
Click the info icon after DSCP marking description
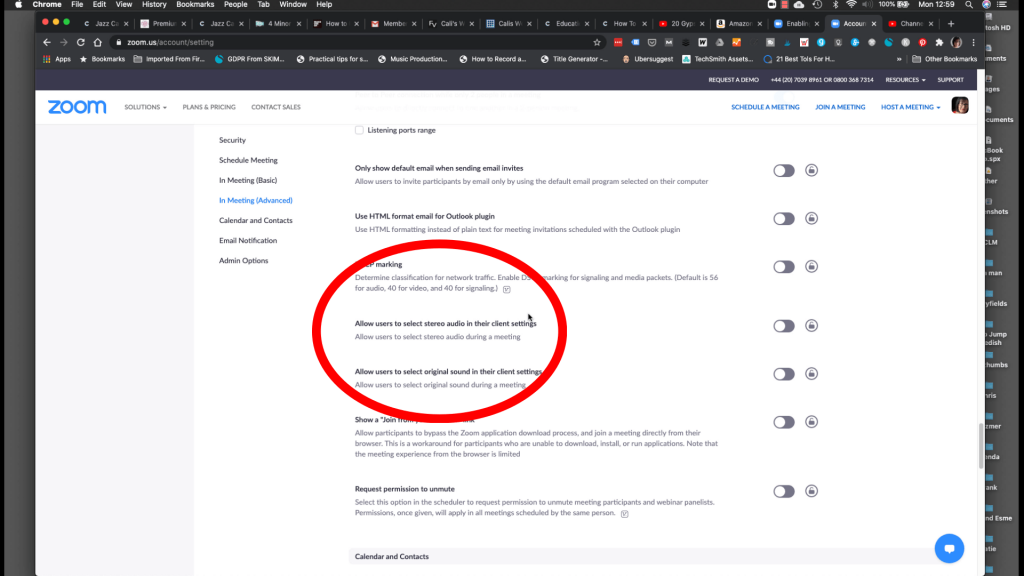(507, 289)
